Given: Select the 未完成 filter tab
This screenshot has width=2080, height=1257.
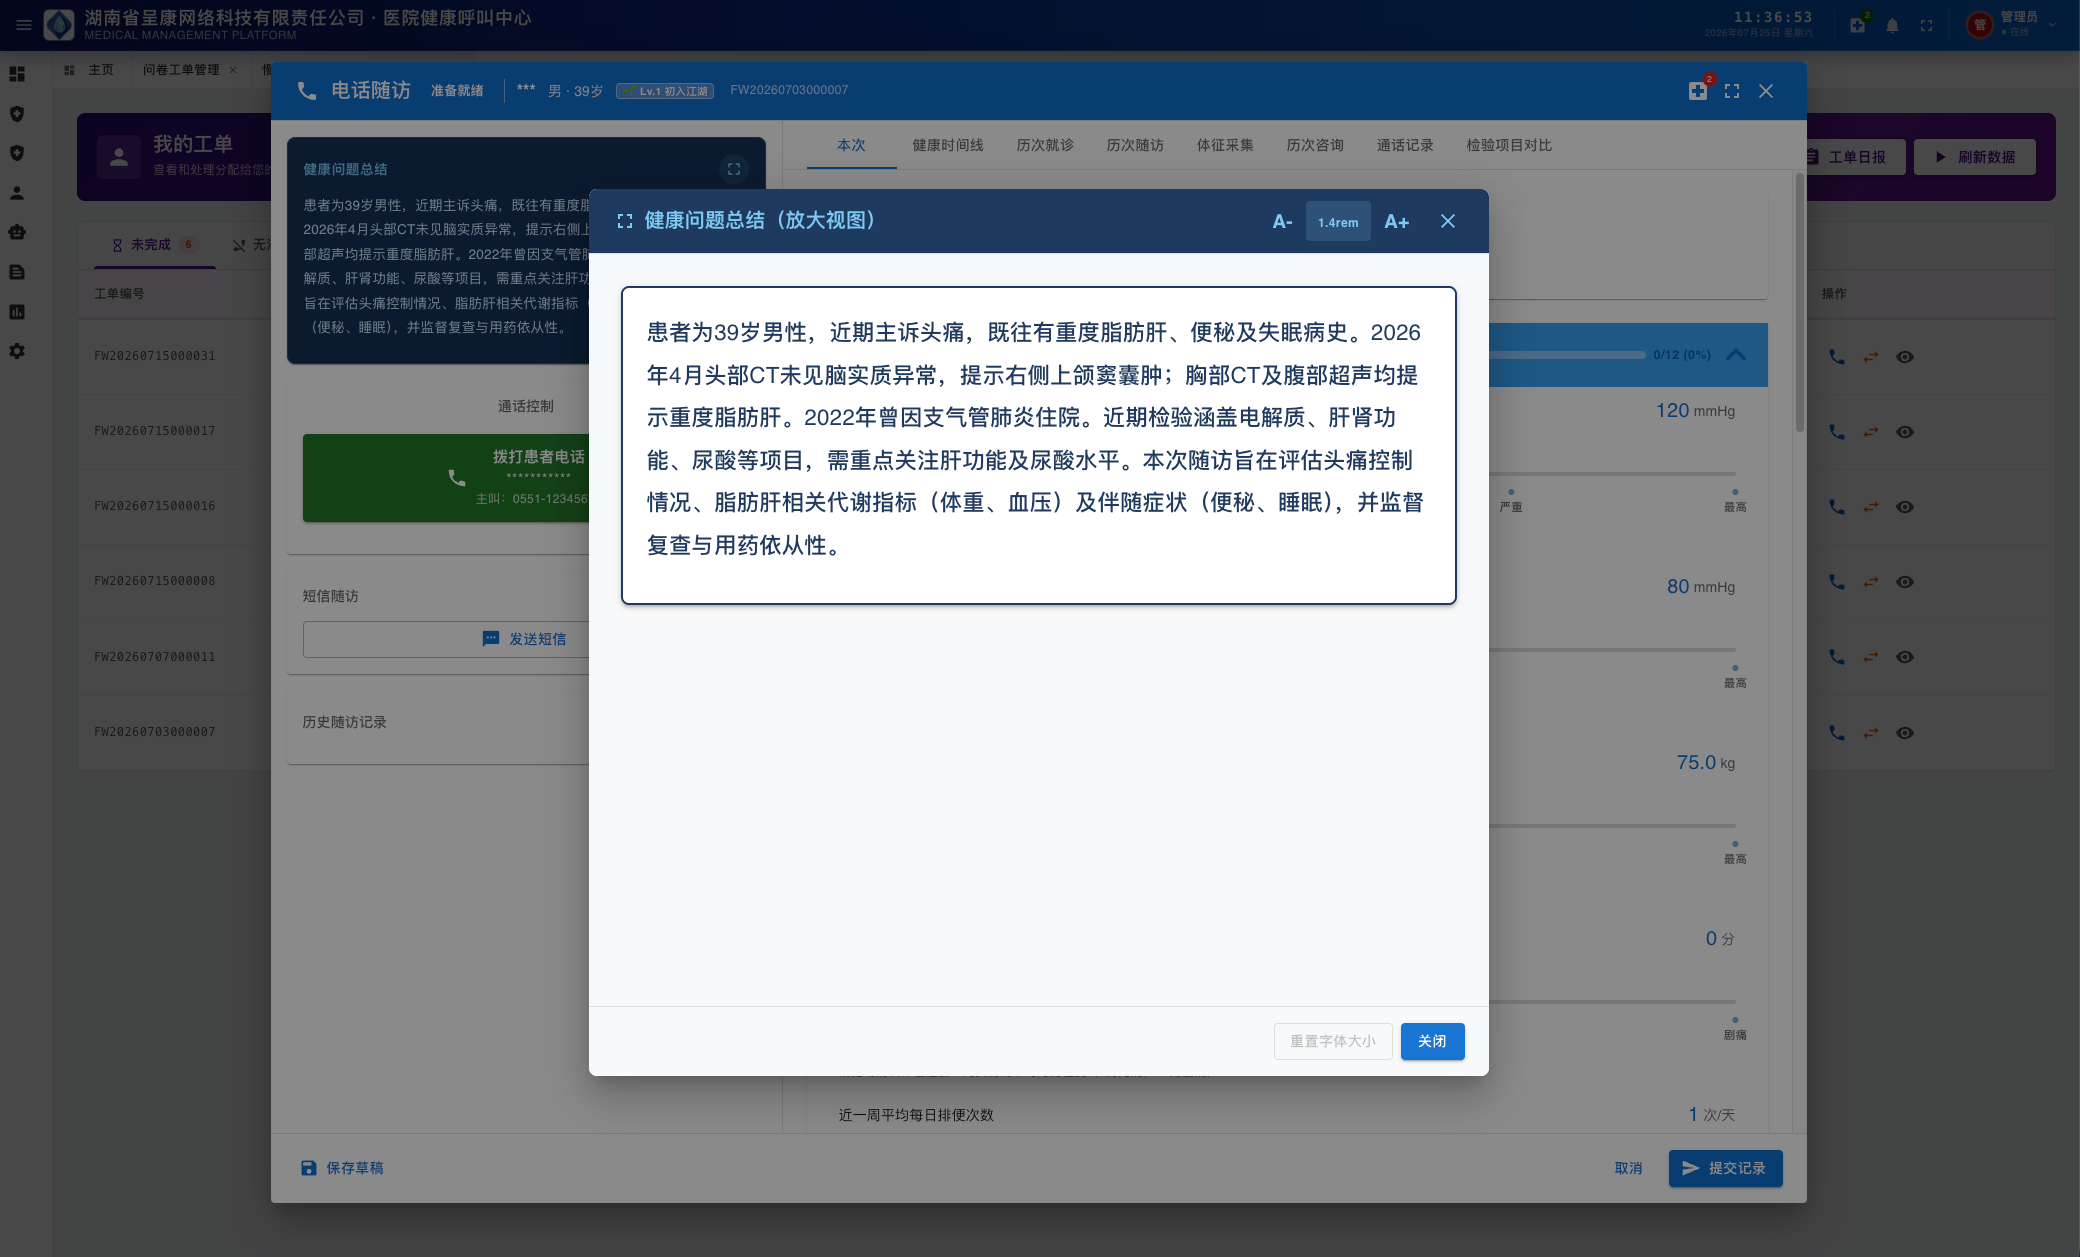Looking at the screenshot, I should pyautogui.click(x=154, y=245).
